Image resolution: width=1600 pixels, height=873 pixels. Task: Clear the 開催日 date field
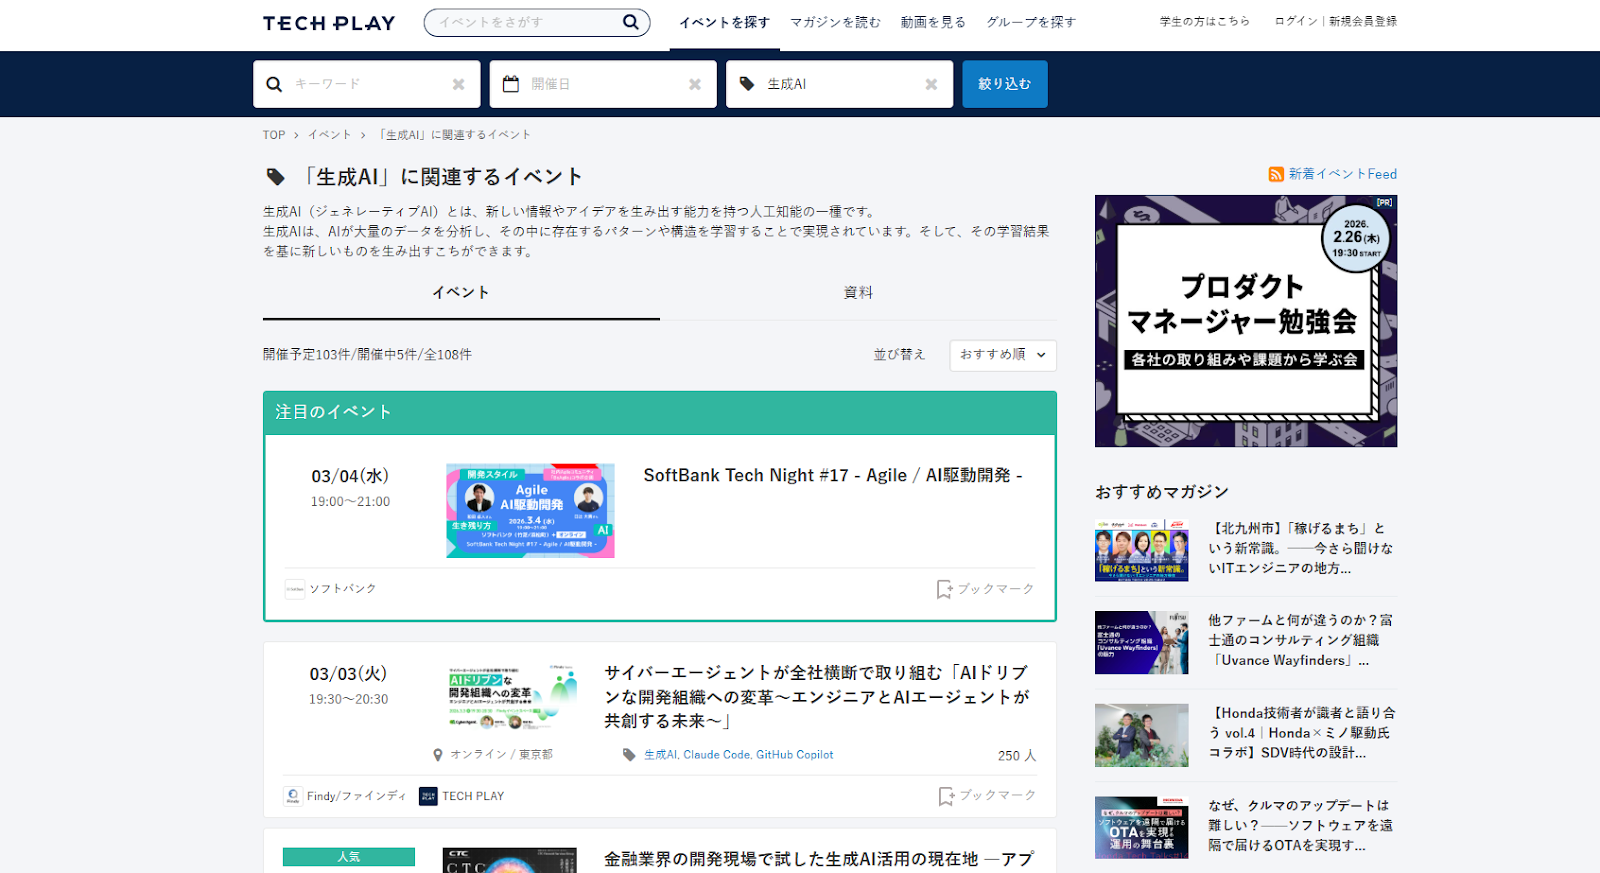coord(695,84)
